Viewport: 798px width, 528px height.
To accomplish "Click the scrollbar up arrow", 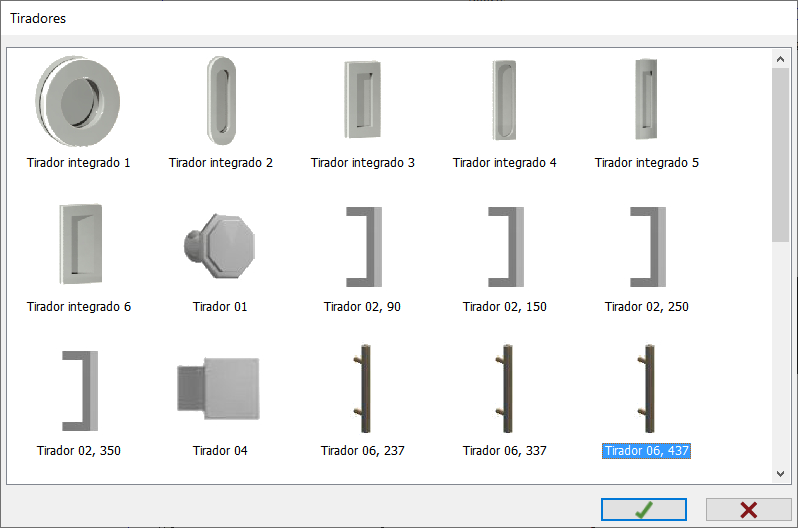I will [x=780, y=59].
